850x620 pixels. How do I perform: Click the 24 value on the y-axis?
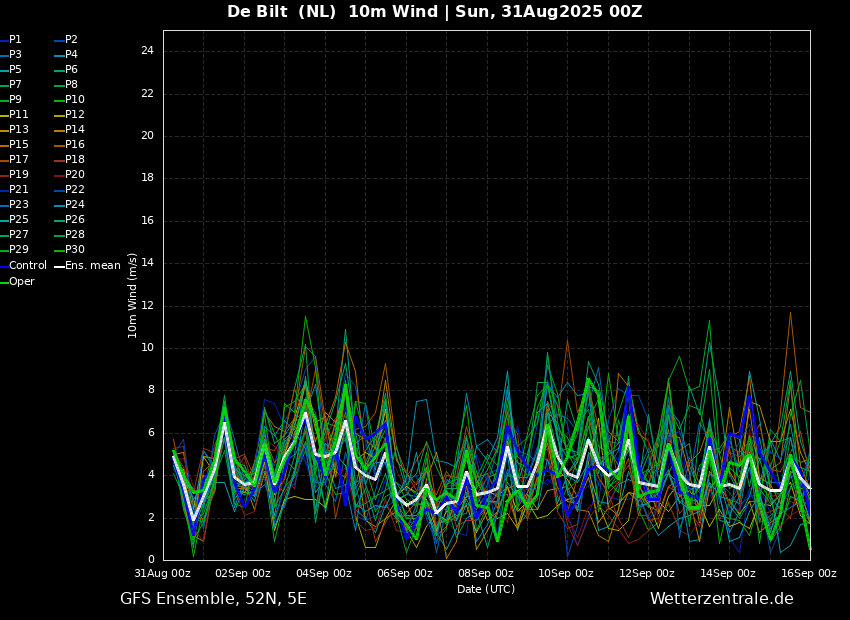coord(146,51)
